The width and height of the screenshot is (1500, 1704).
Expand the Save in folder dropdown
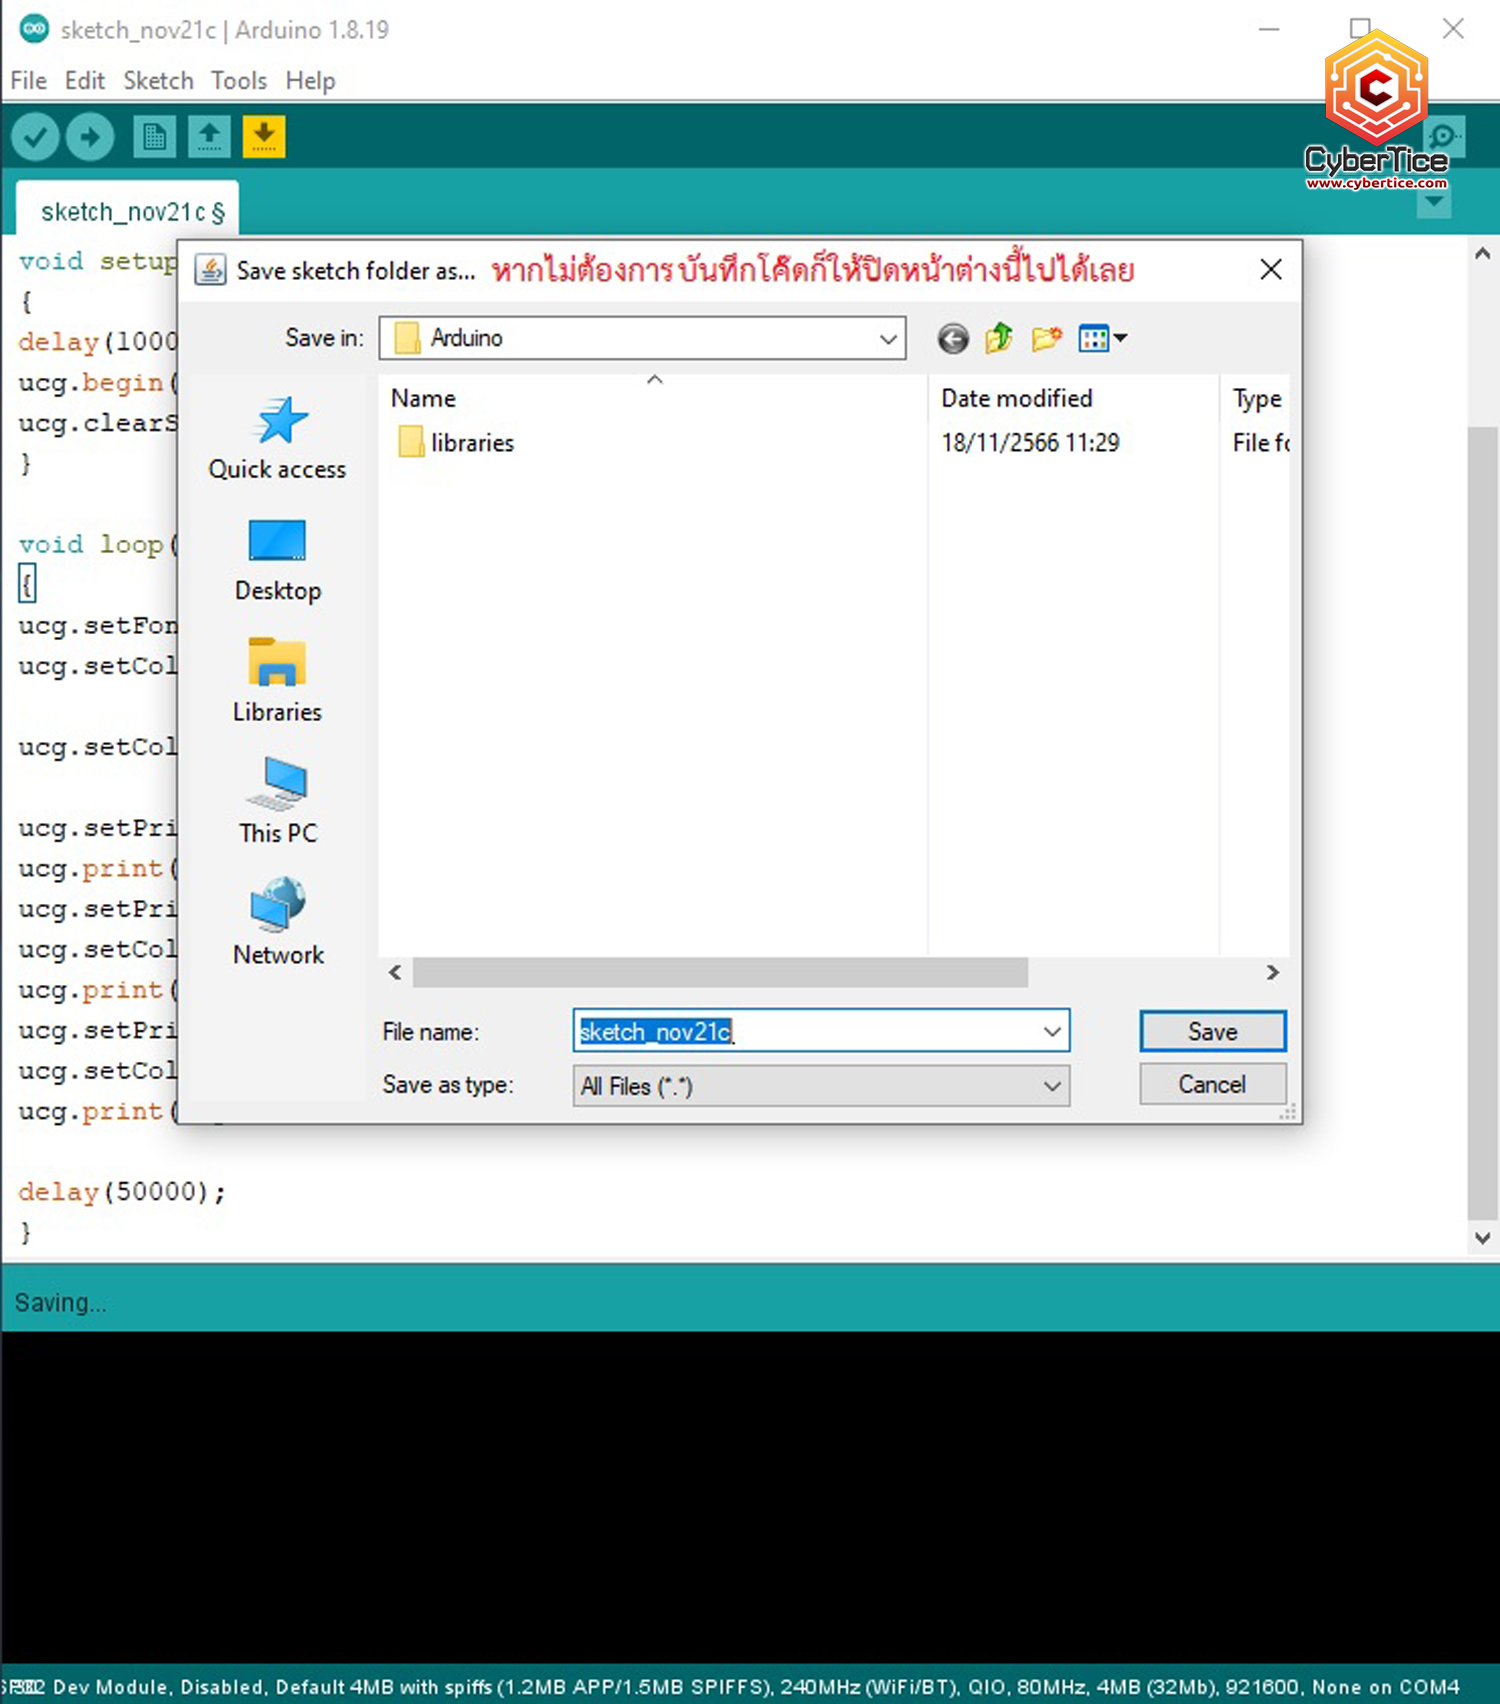coord(887,339)
